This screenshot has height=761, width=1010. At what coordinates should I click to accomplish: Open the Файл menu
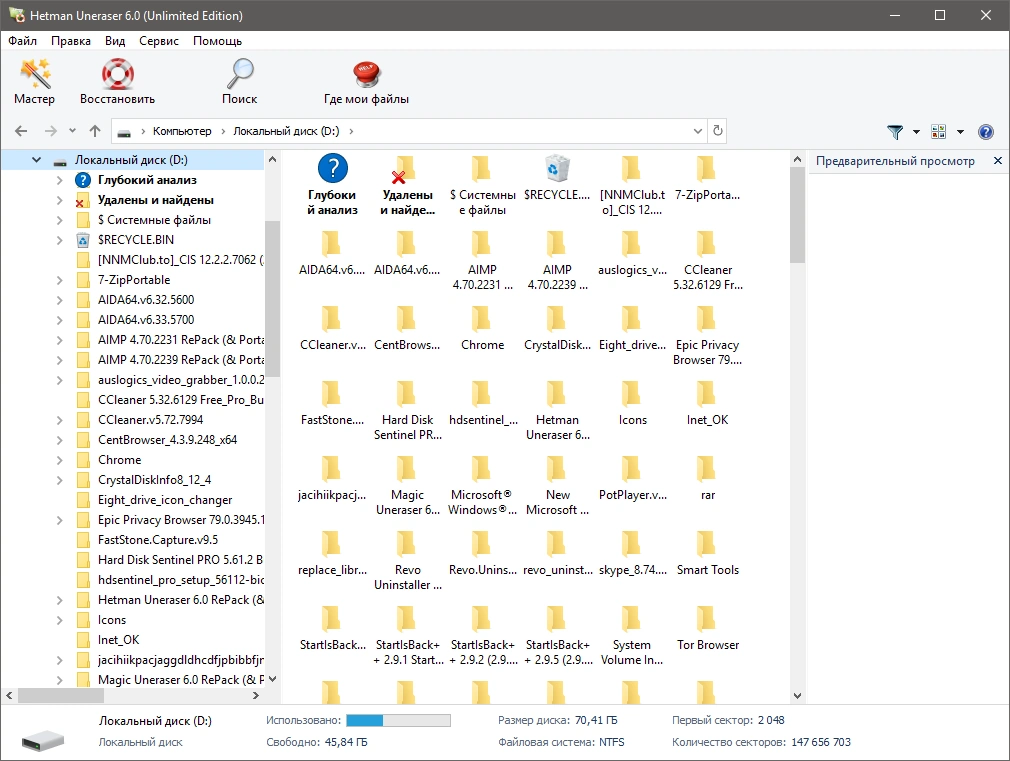[23, 41]
